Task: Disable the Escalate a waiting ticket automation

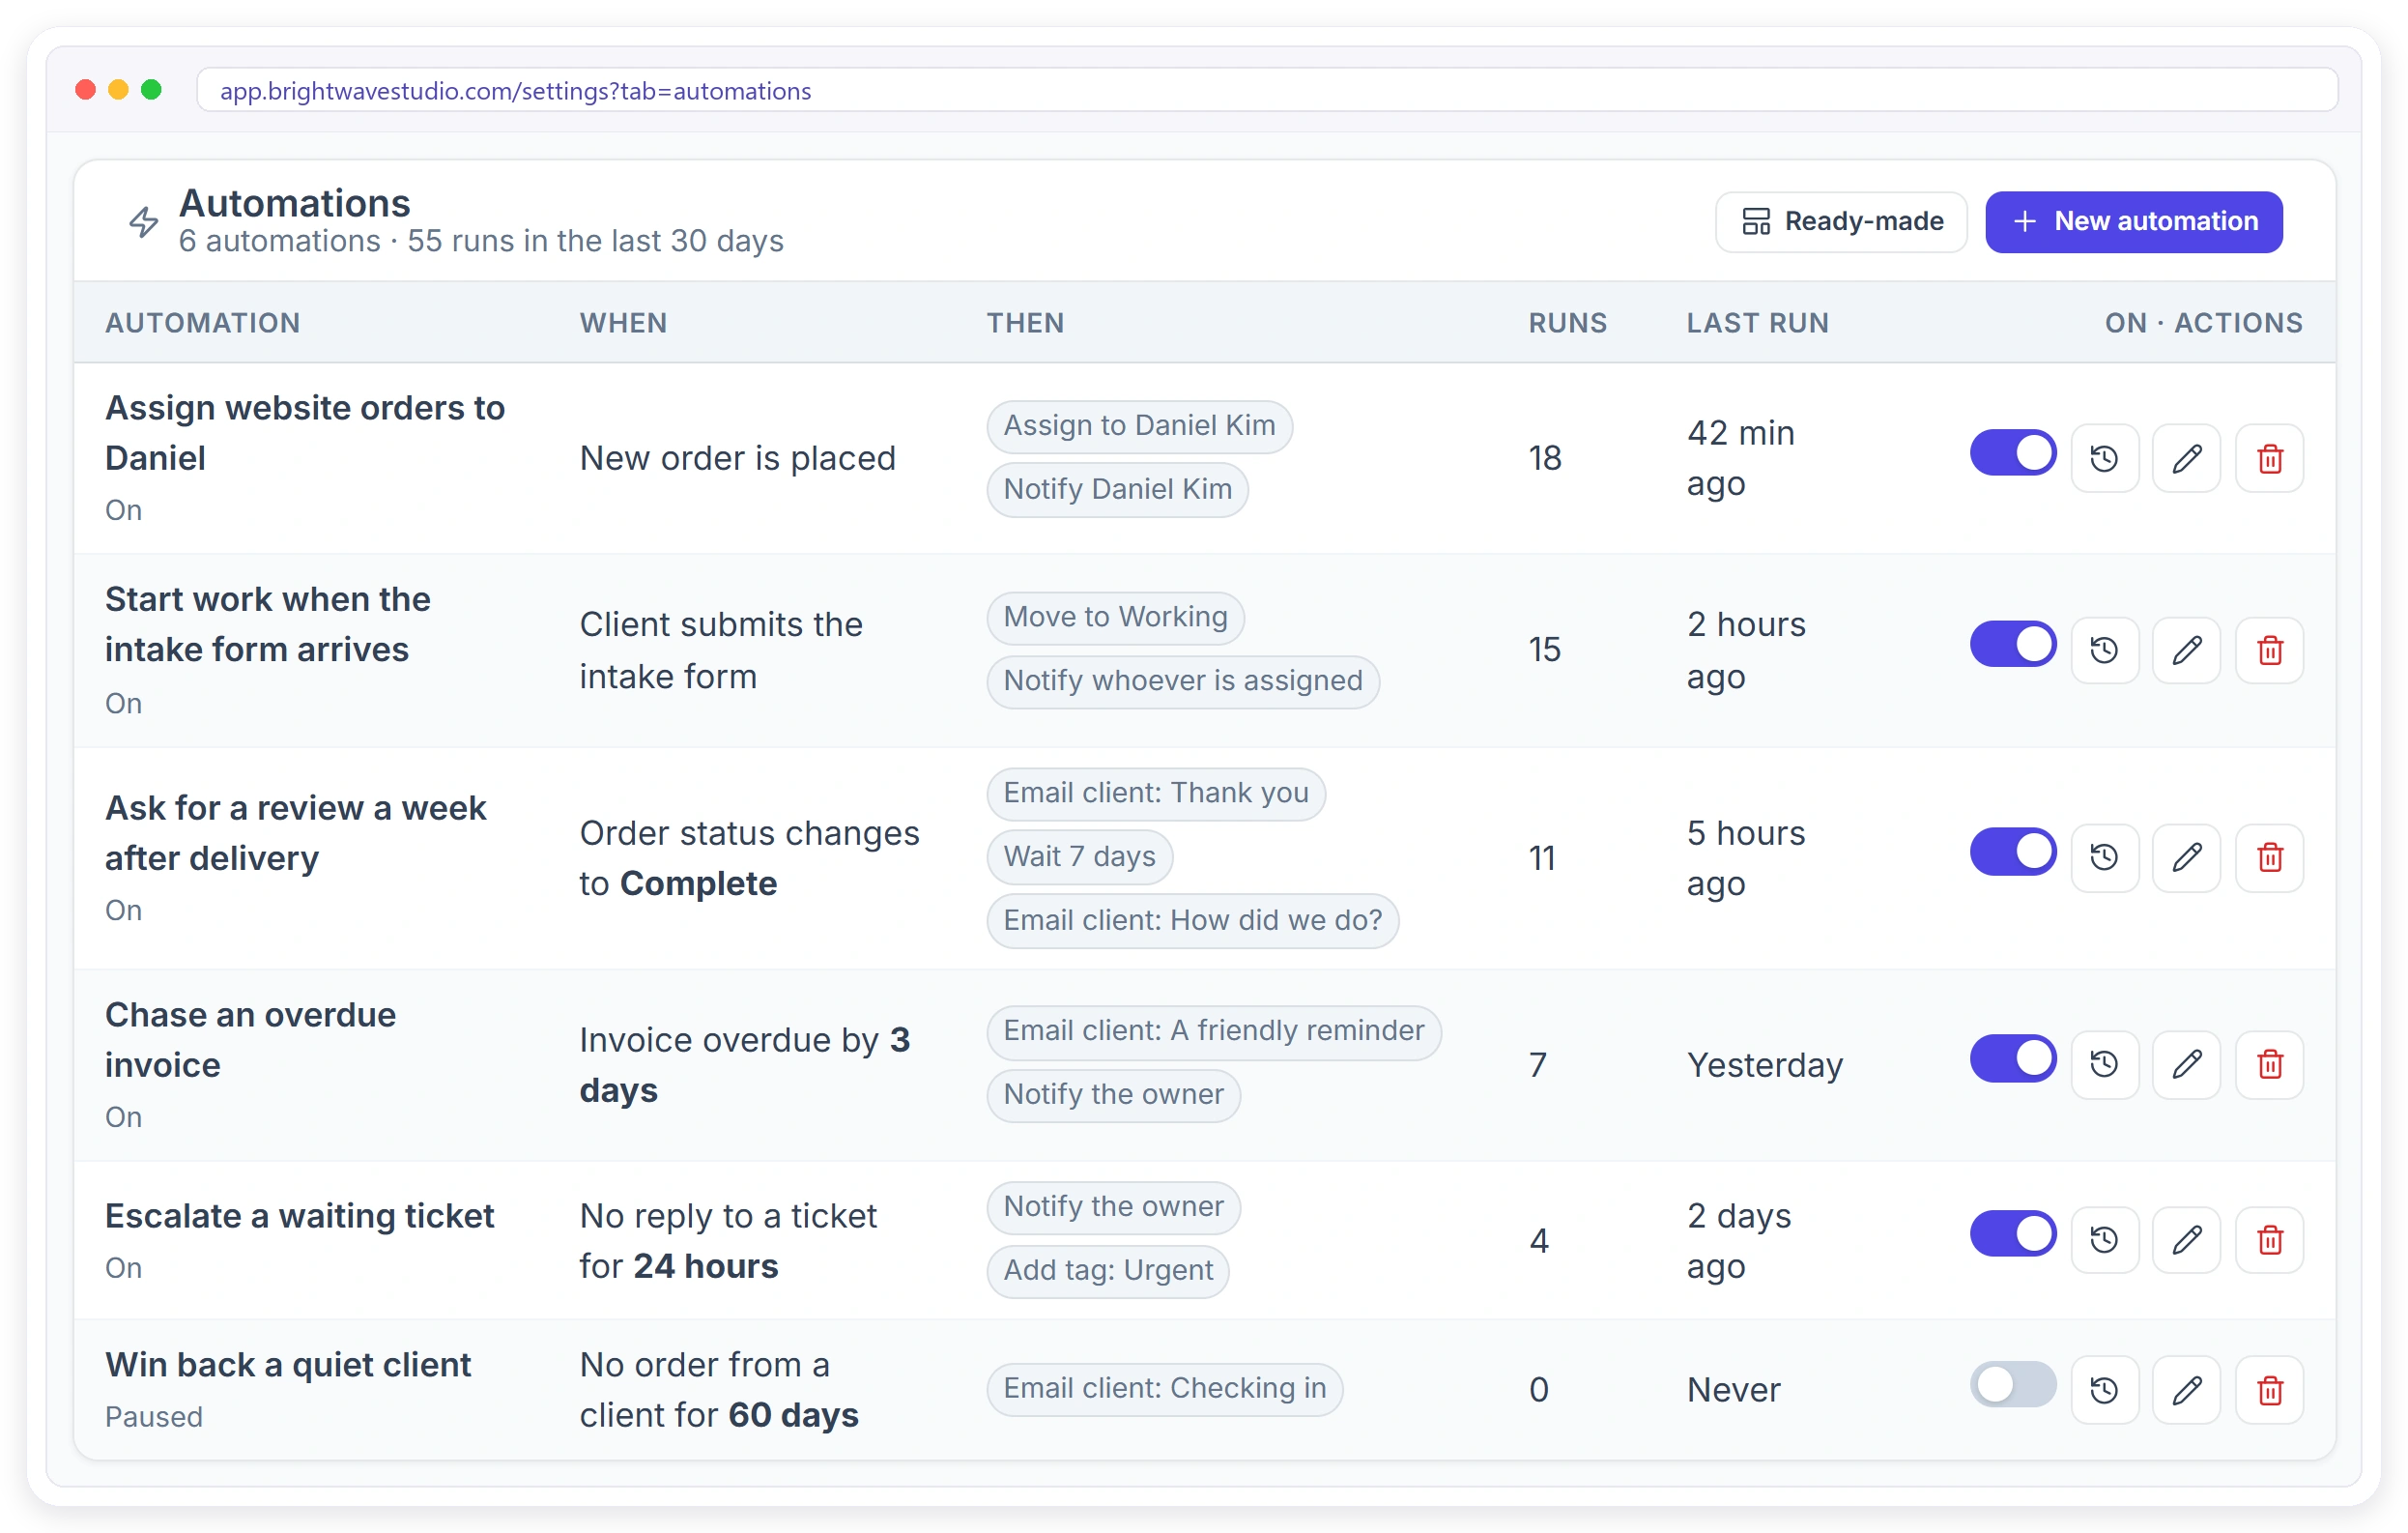Action: point(2012,1233)
